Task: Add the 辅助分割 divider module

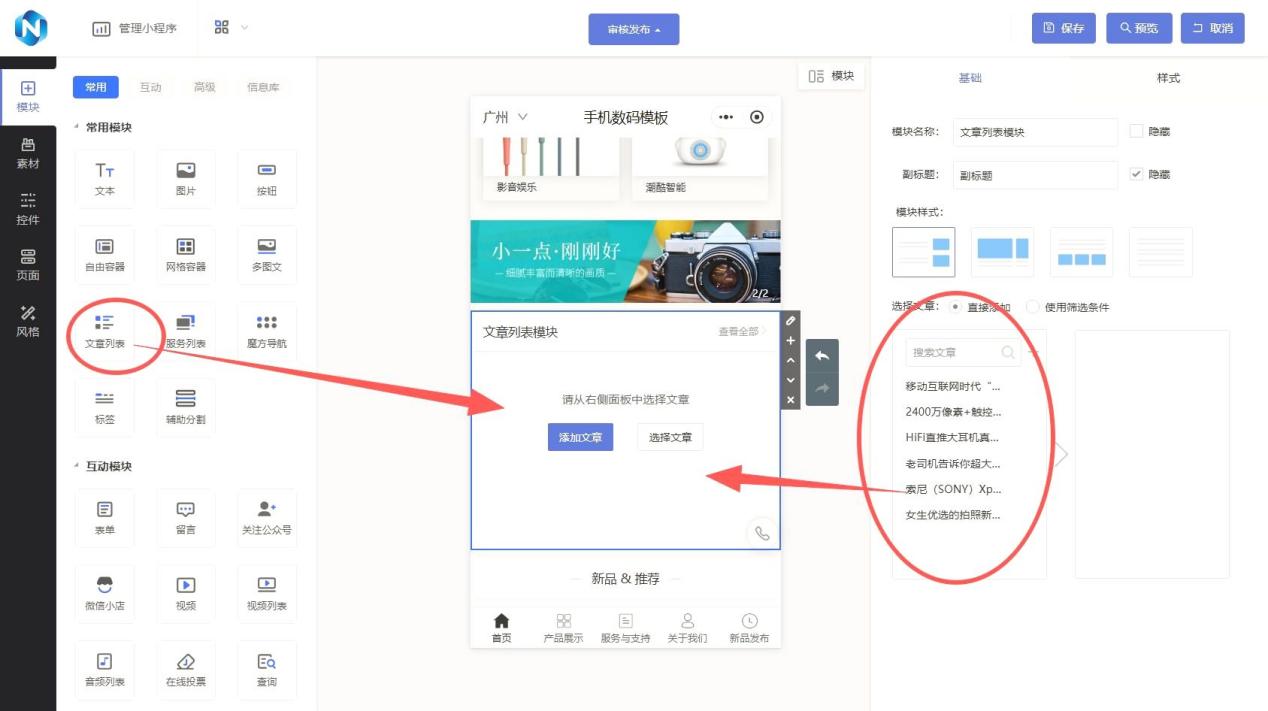Action: [x=186, y=407]
